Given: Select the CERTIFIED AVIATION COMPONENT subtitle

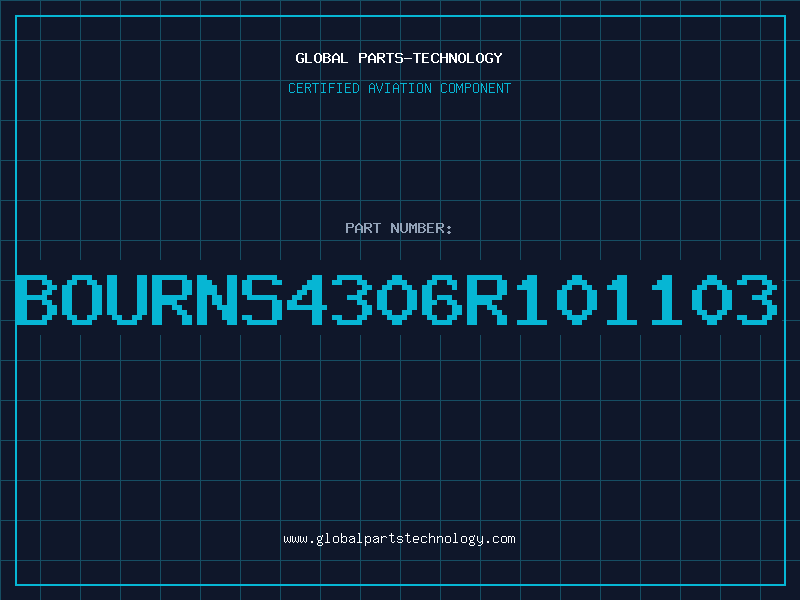Looking at the screenshot, I should pos(399,88).
